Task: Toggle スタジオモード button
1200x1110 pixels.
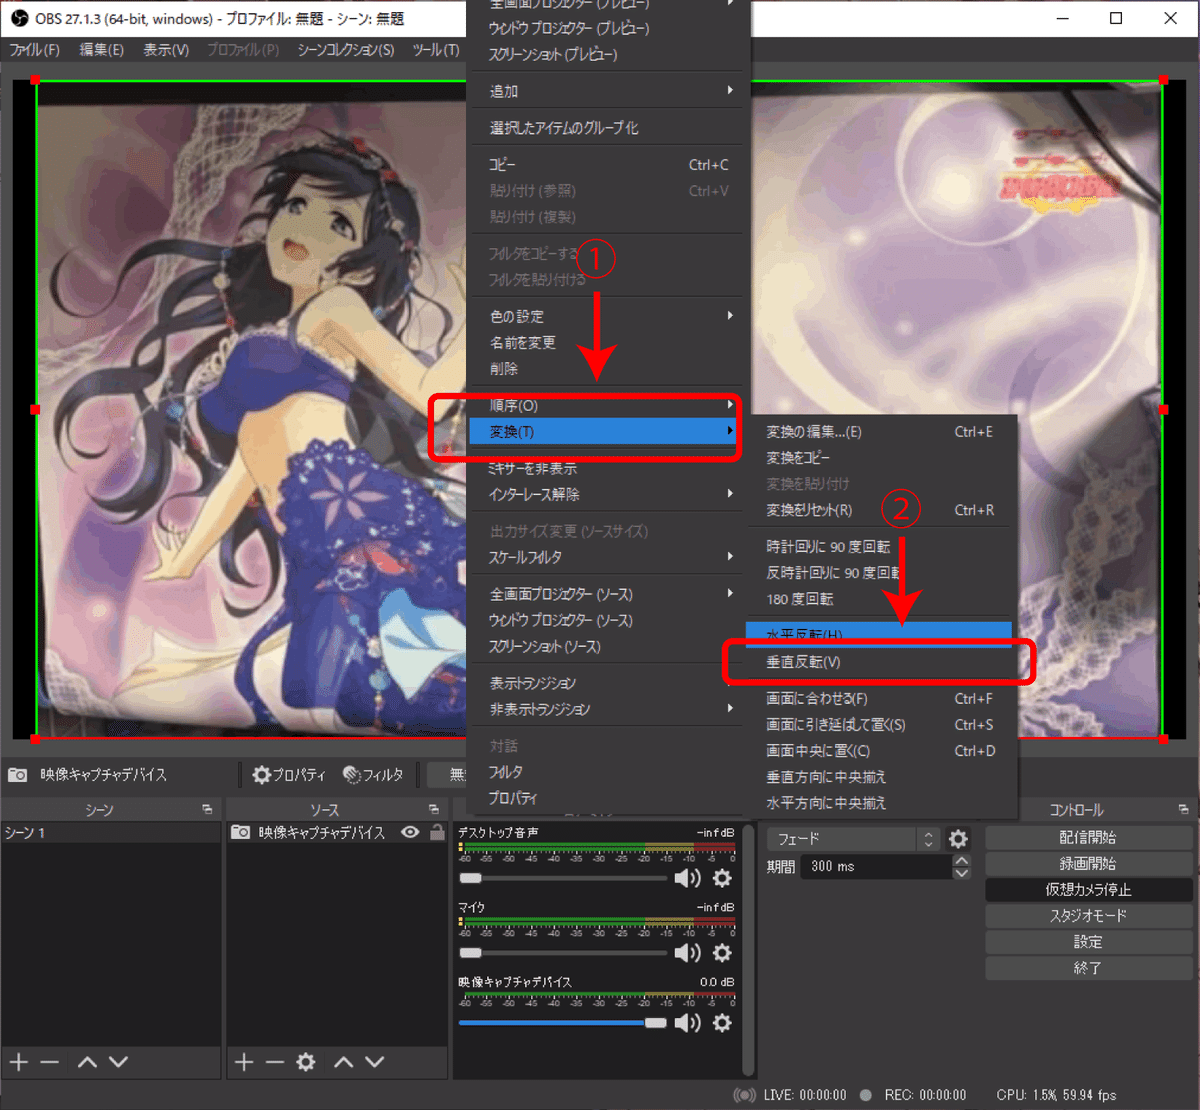Action: [1089, 915]
